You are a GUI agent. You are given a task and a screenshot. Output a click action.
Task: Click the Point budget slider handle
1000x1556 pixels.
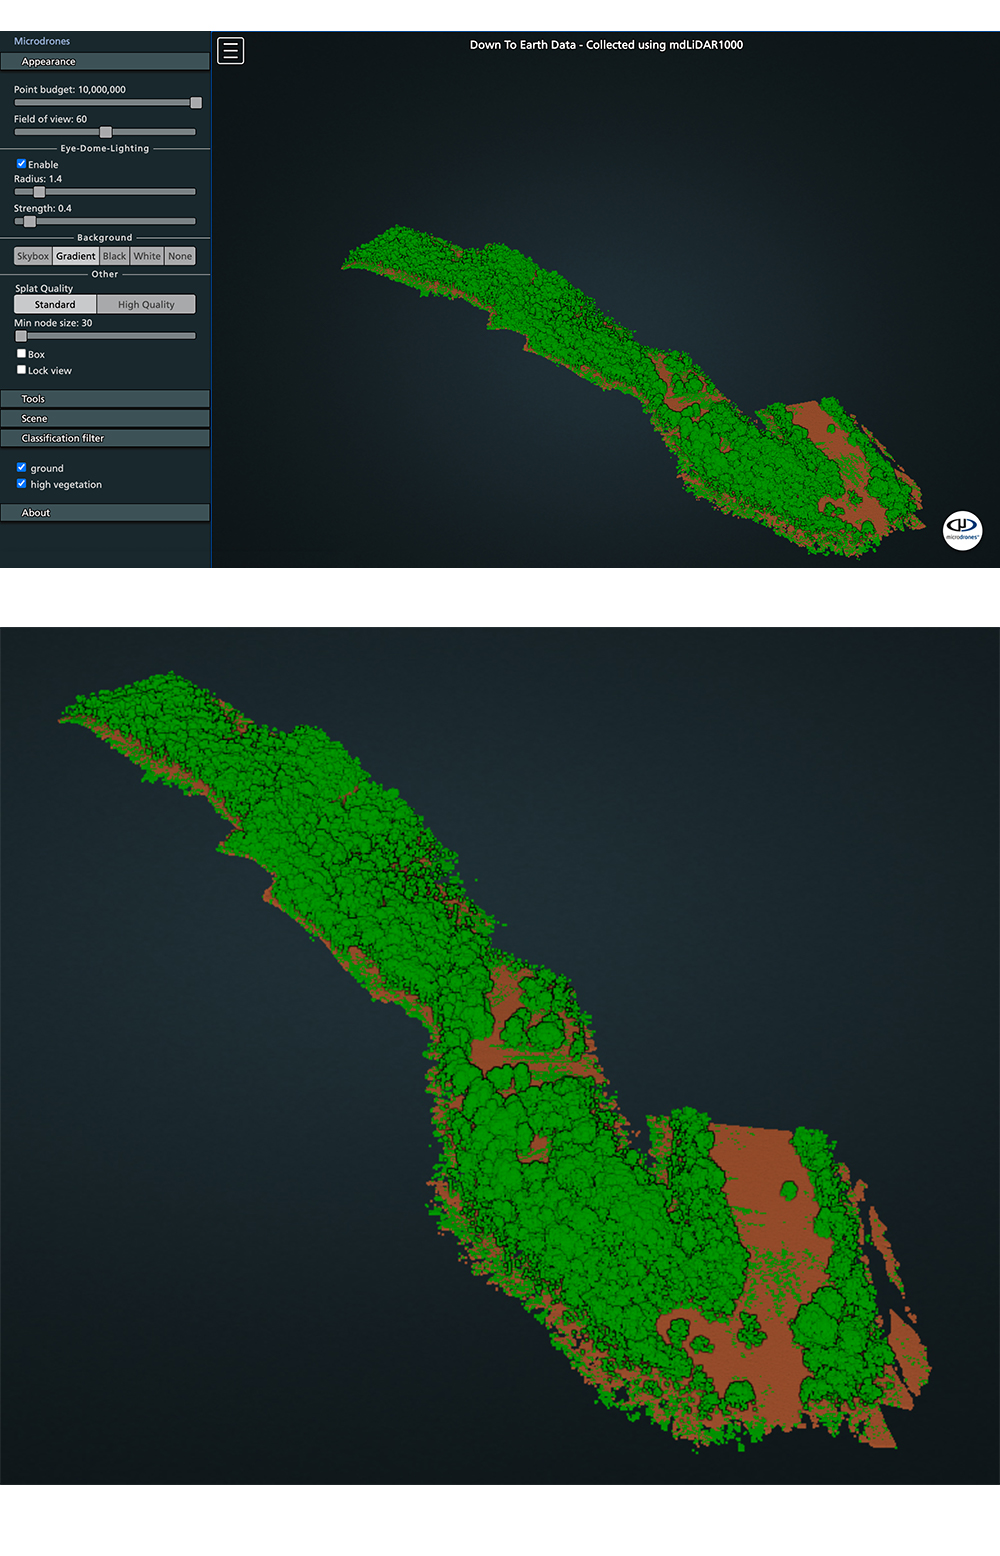196,103
